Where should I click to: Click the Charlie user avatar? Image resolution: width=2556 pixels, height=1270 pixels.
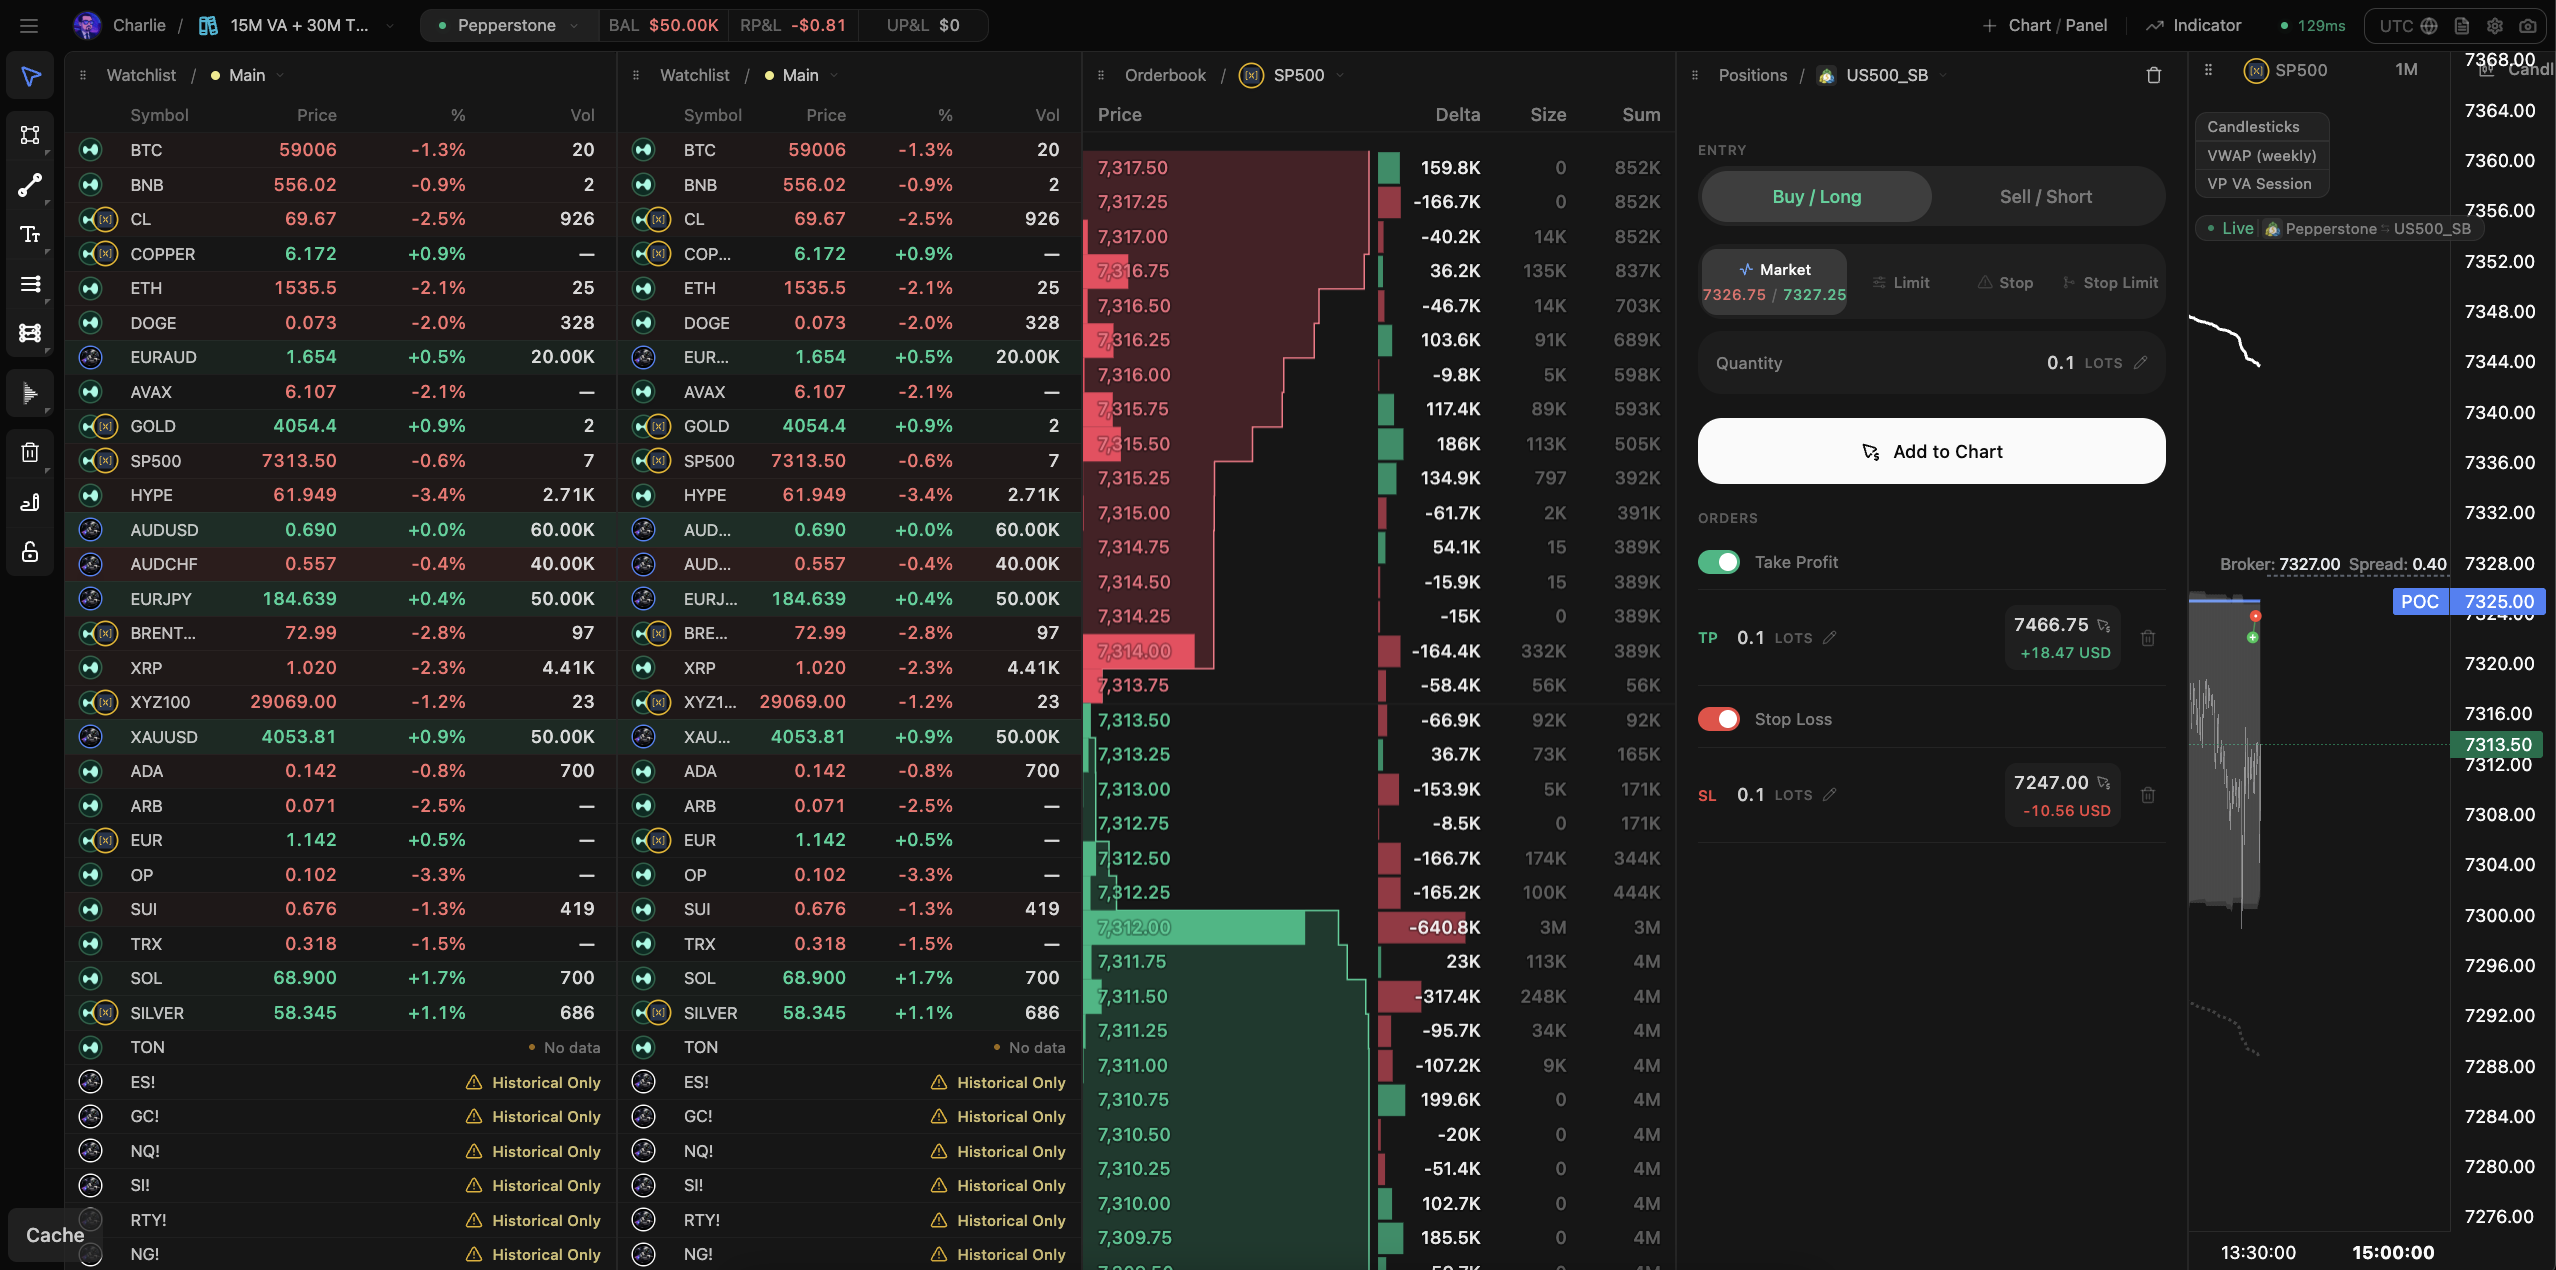(87, 26)
